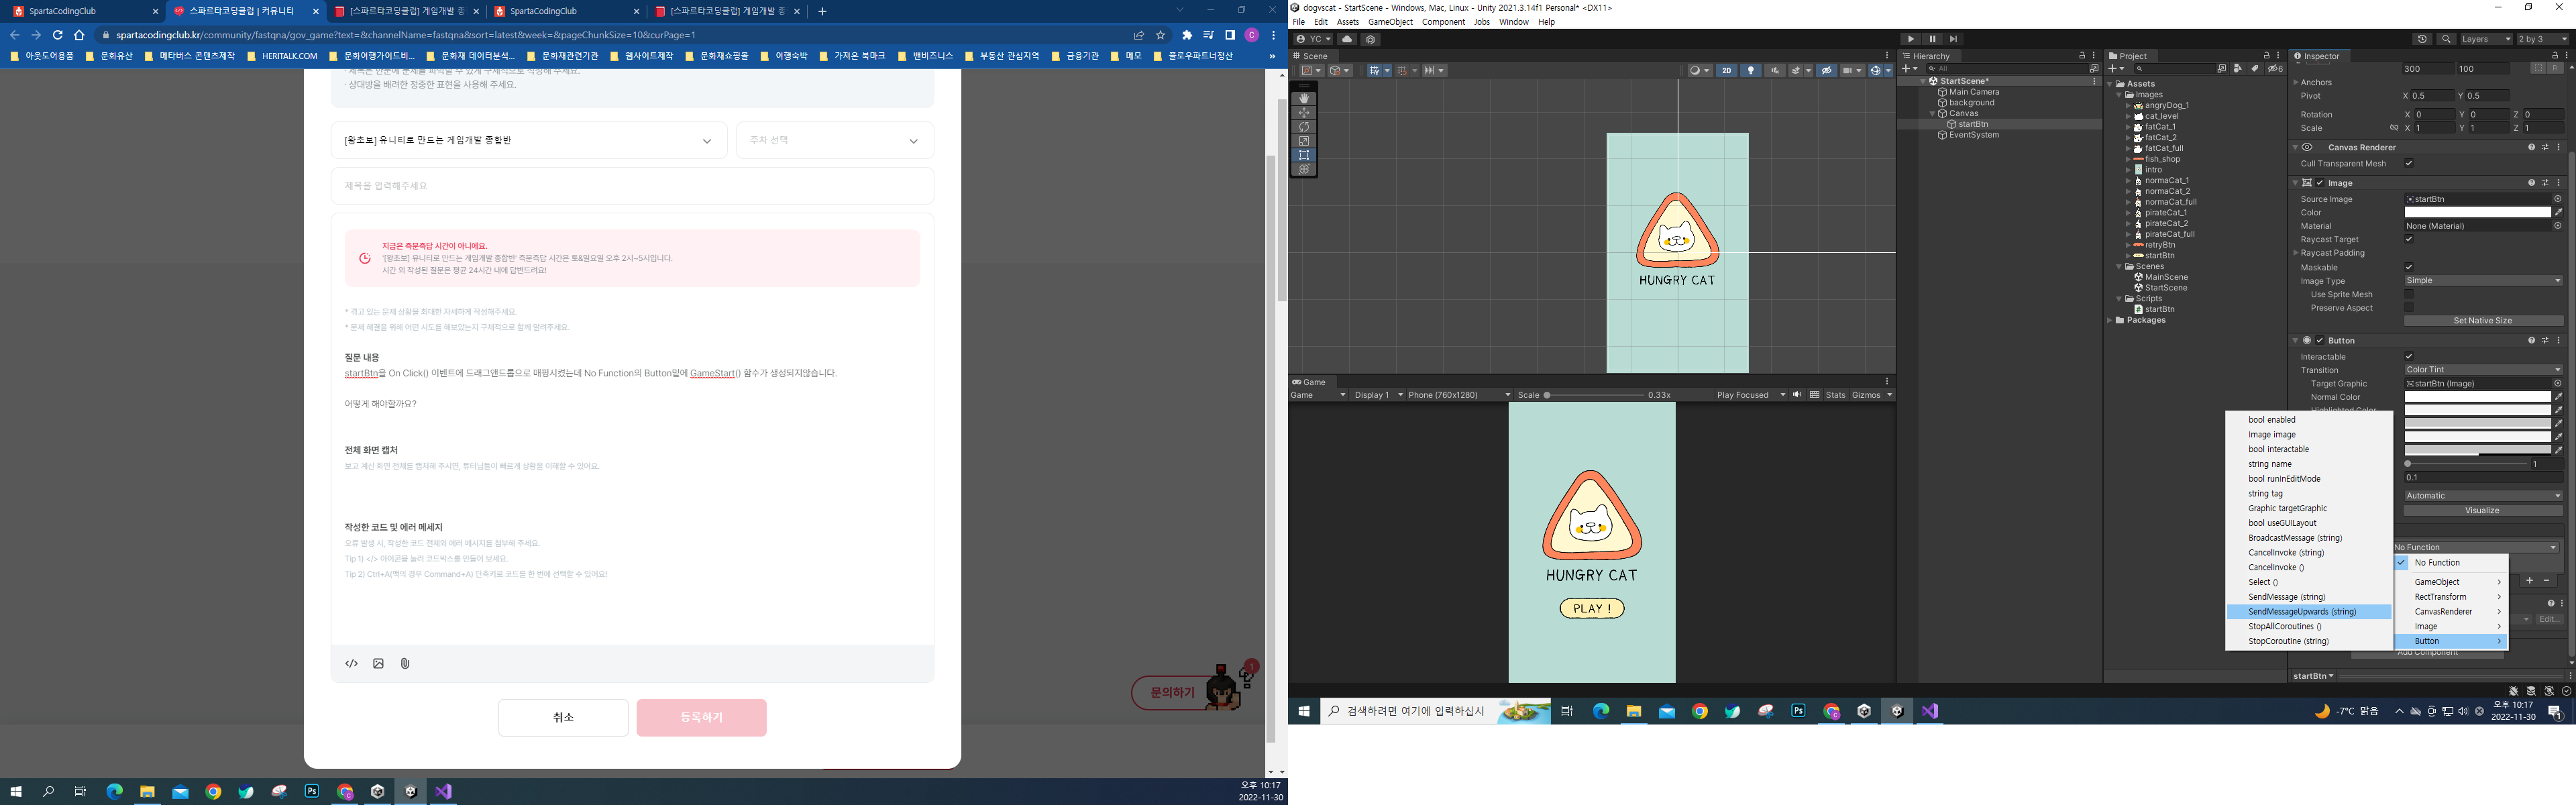Click Set Native Size button
This screenshot has width=2576, height=805.
click(x=2483, y=321)
